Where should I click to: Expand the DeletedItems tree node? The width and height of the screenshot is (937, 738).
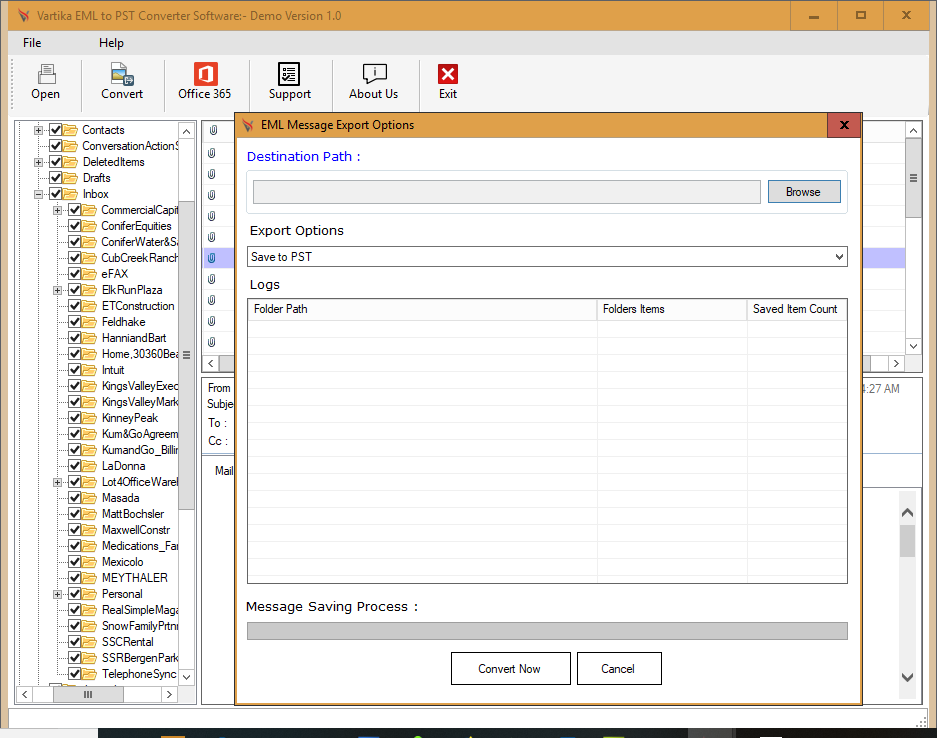click(38, 163)
